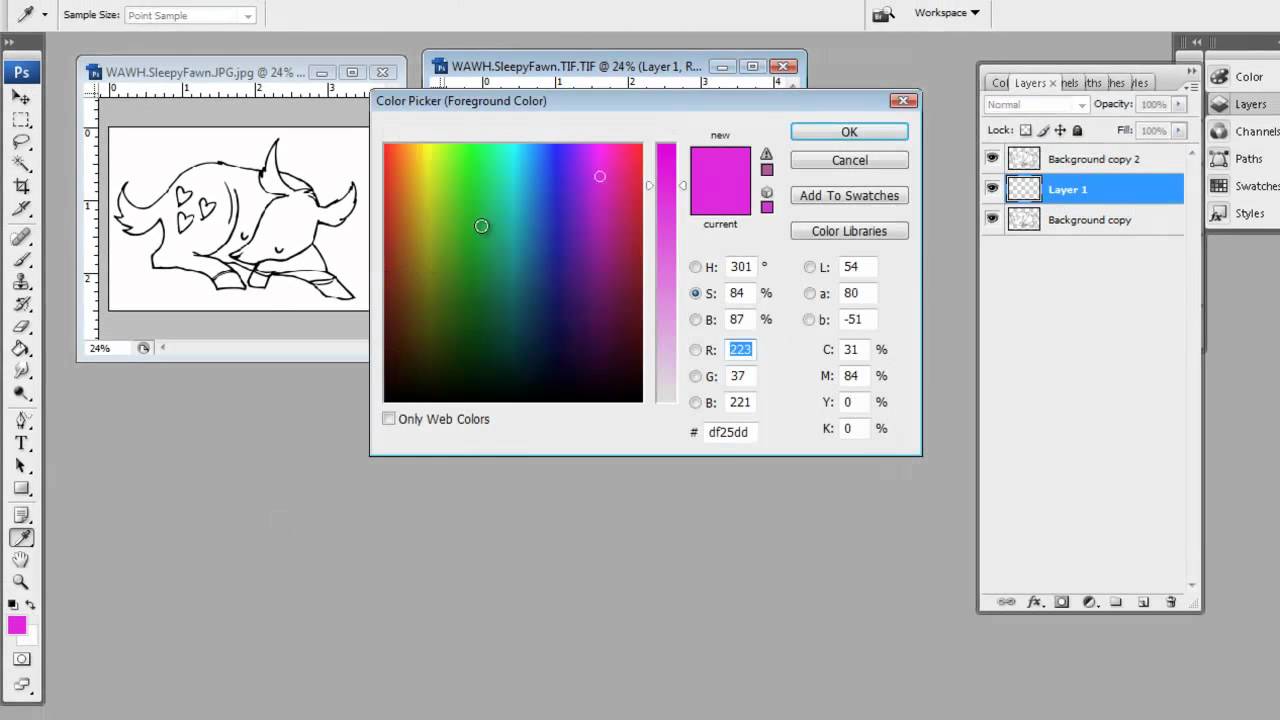Open the layer style fx menu

coord(1035,602)
